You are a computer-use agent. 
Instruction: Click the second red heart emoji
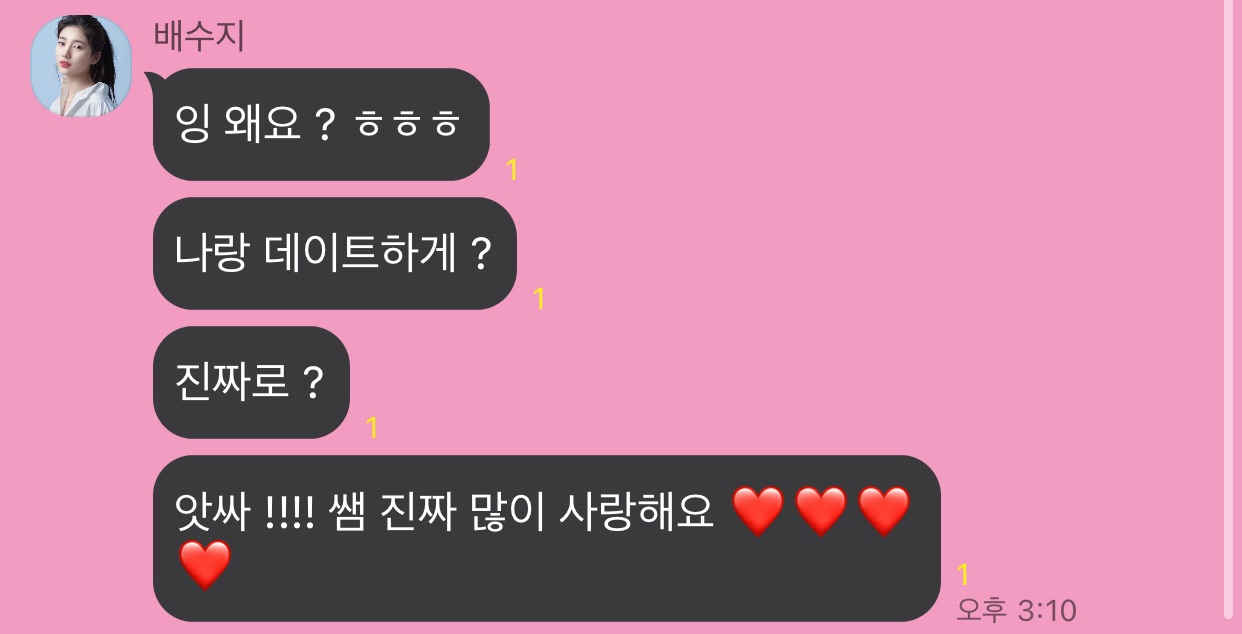[821, 512]
